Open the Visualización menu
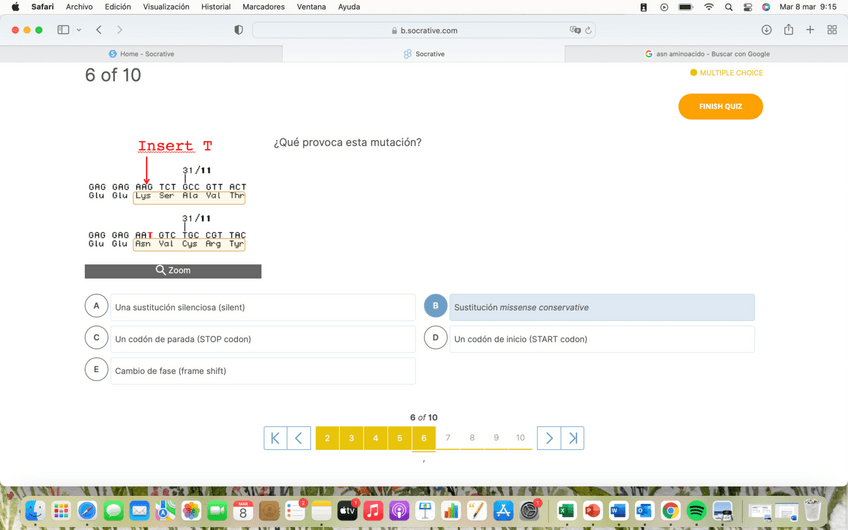This screenshot has width=848, height=530. 166,7
